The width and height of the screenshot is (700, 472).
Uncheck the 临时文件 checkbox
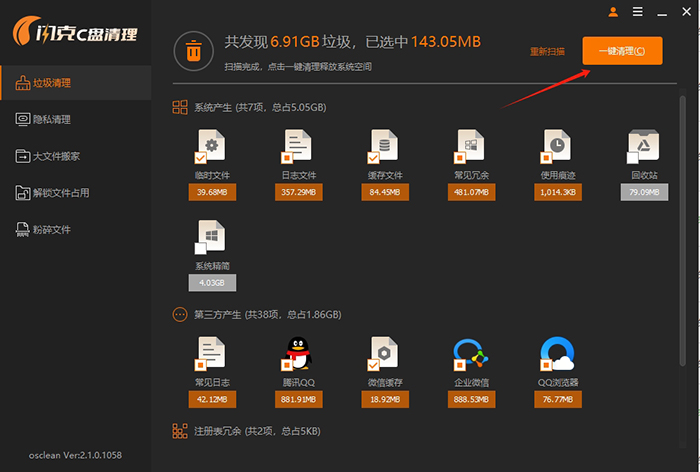click(x=200, y=158)
